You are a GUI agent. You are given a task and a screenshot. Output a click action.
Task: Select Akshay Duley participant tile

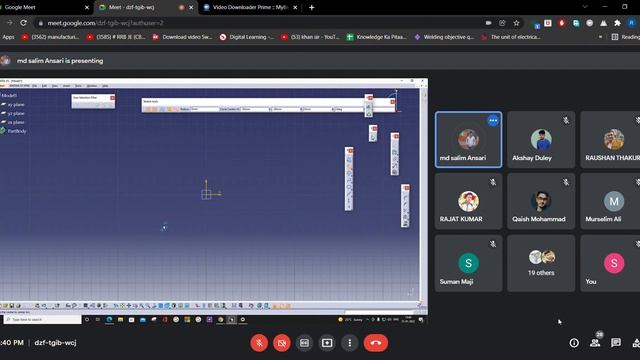point(541,140)
